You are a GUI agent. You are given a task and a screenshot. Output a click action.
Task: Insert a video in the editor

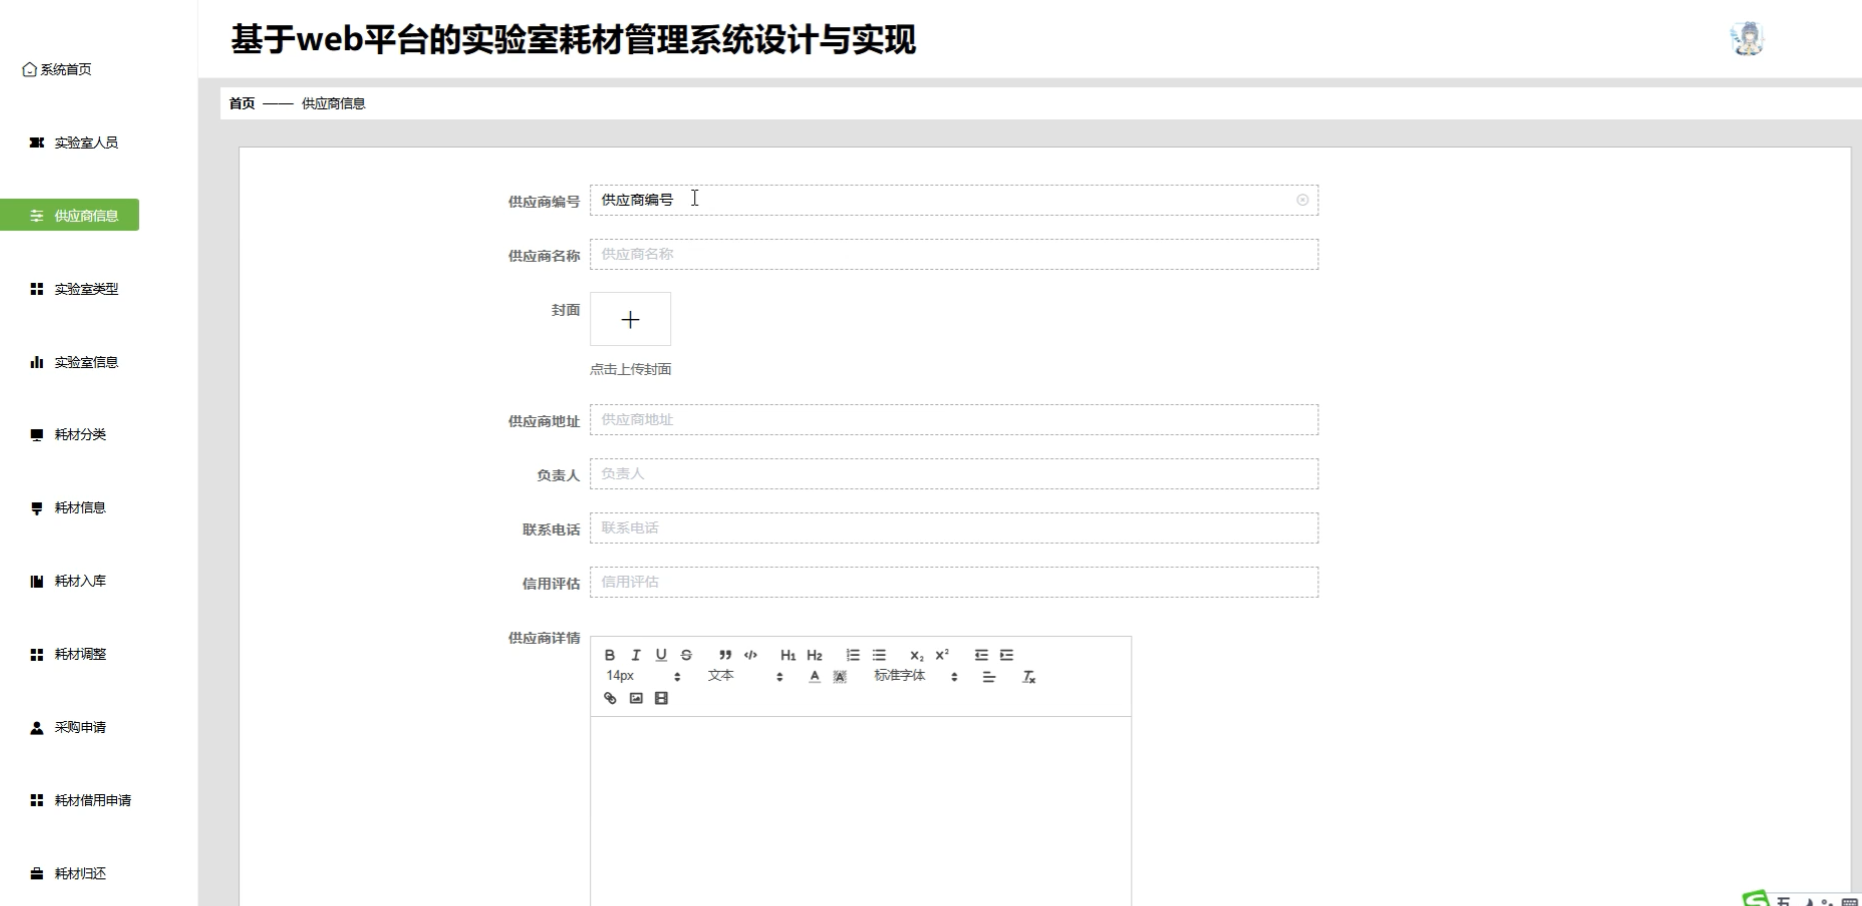[660, 699]
